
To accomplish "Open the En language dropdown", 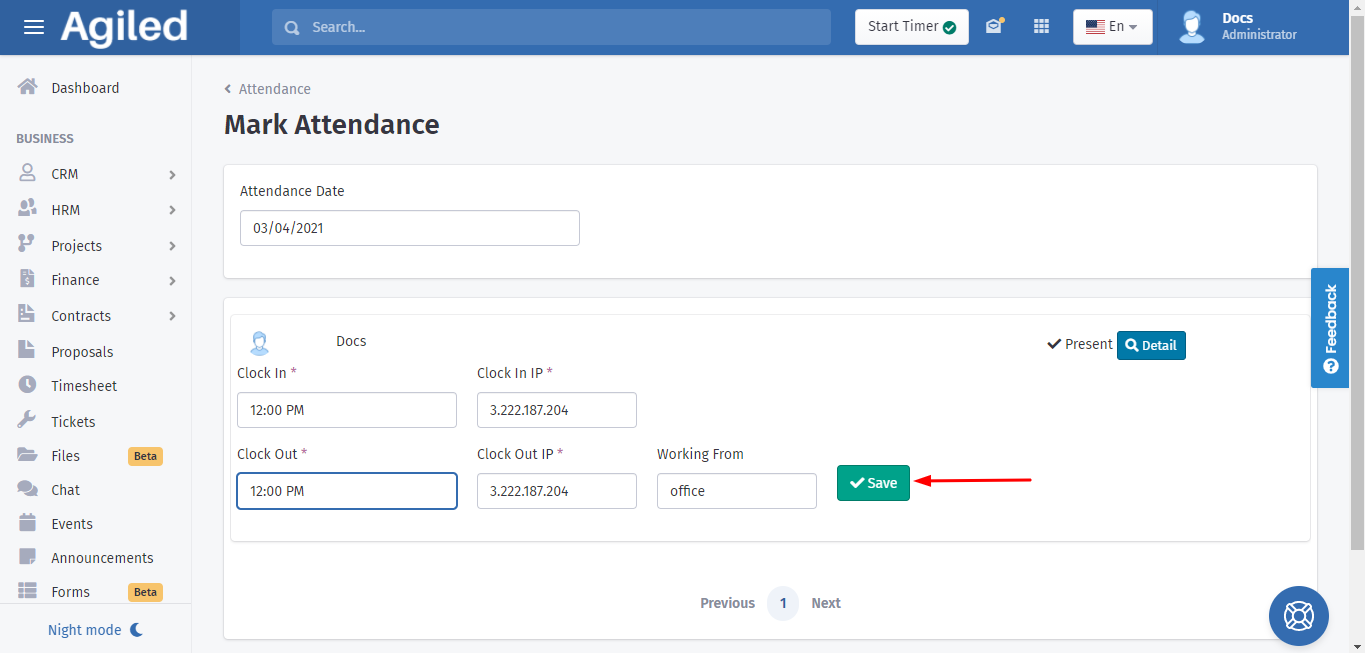I will pos(1112,27).
